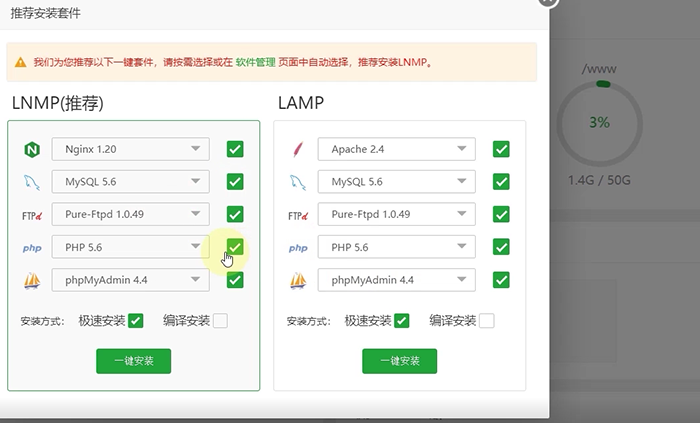Click the /www label in background

click(599, 69)
